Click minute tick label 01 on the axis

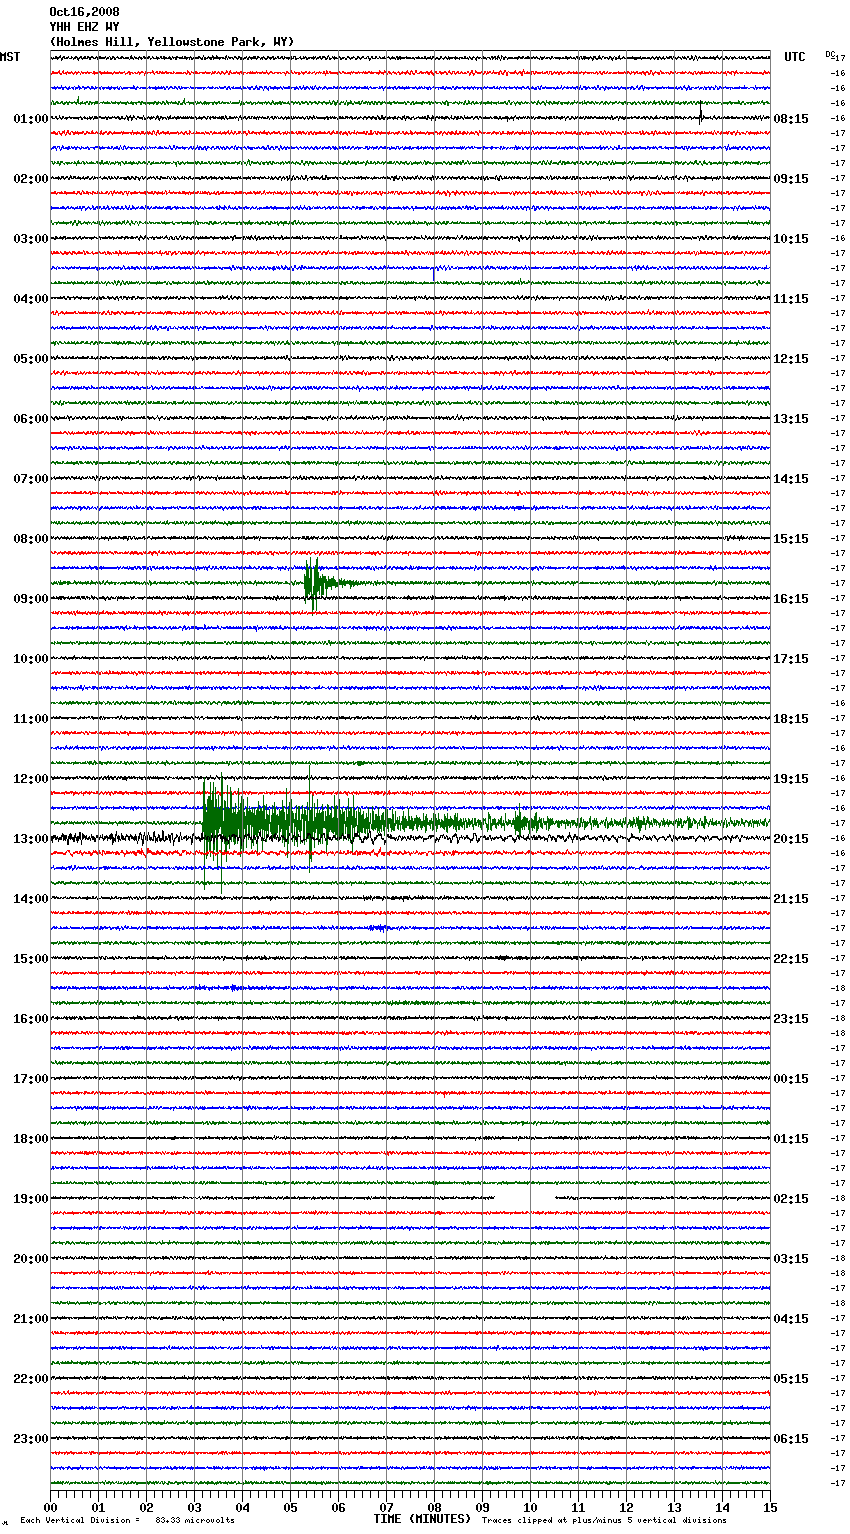pos(99,1507)
